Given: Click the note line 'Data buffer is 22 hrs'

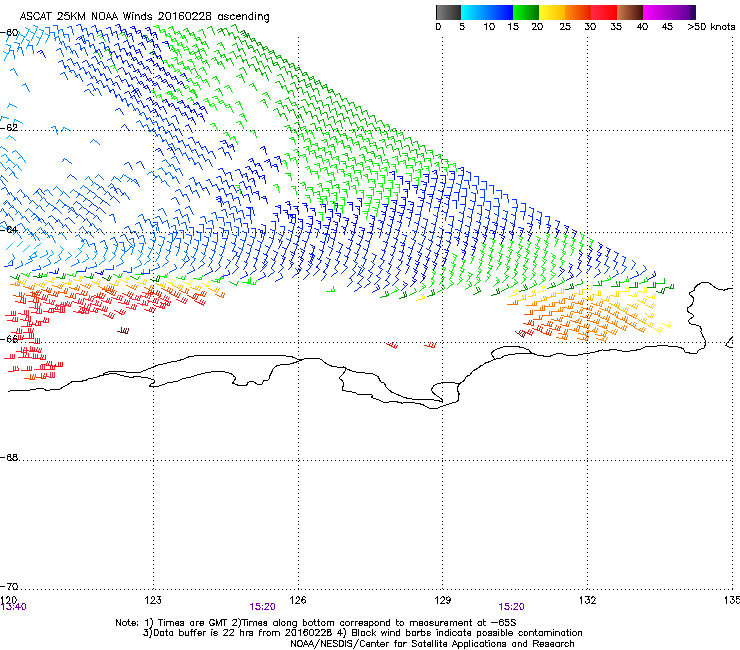Looking at the screenshot, I should click(x=362, y=633).
